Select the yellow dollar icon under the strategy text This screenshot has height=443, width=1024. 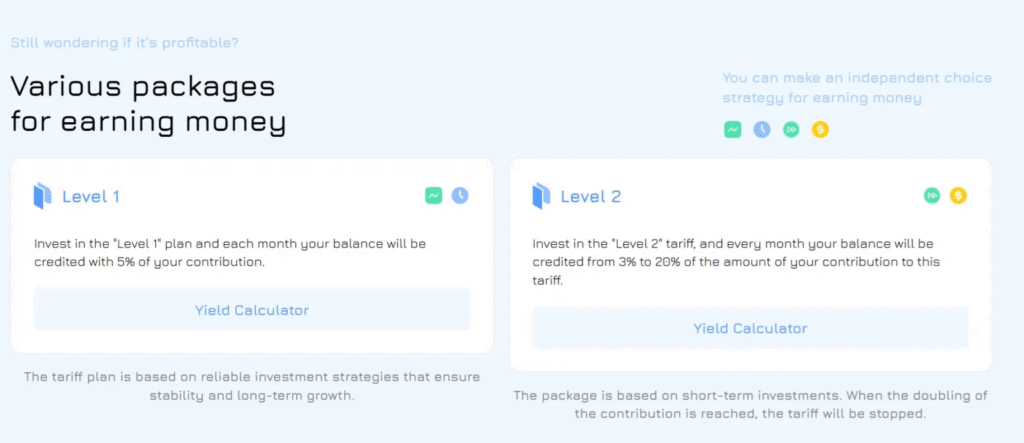click(820, 130)
